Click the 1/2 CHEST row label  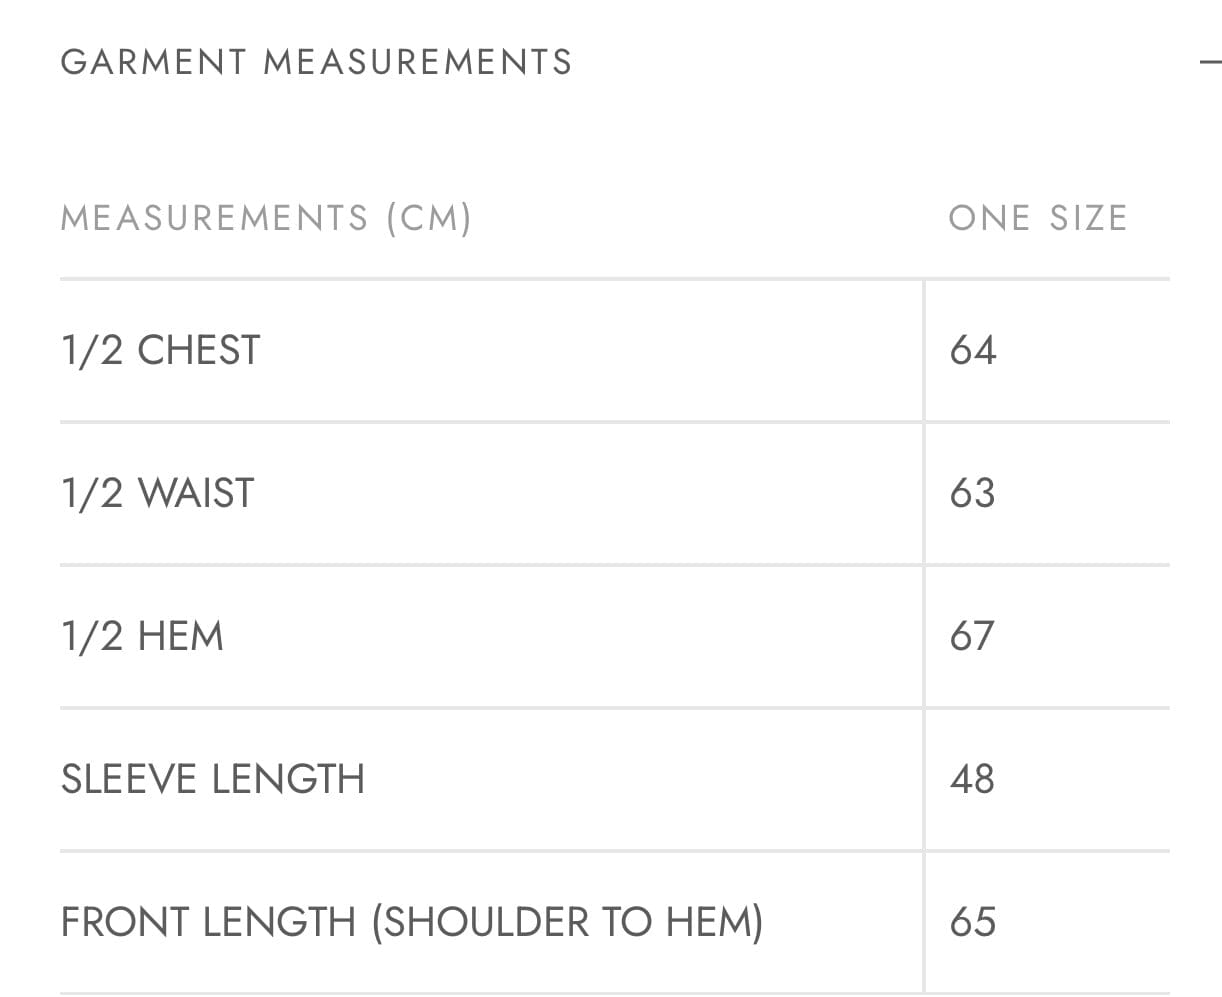pyautogui.click(x=160, y=350)
